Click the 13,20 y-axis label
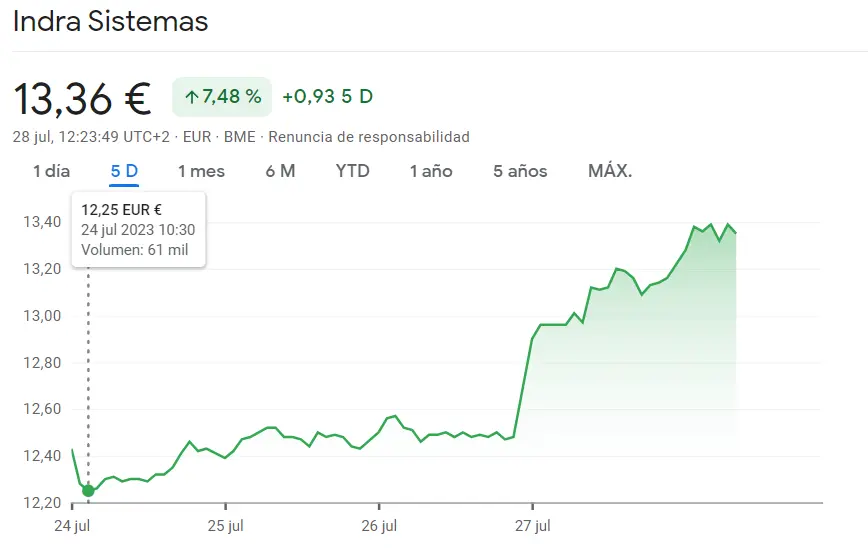 coord(42,269)
